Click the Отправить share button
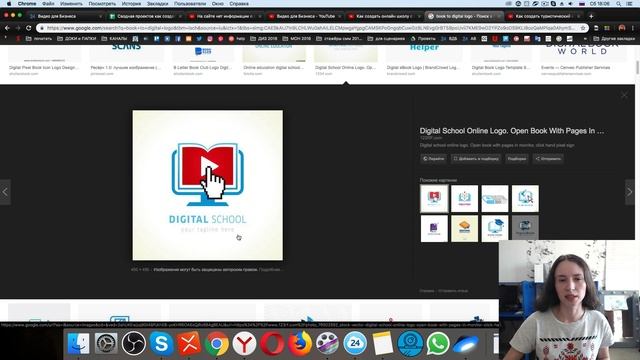 tap(548, 159)
